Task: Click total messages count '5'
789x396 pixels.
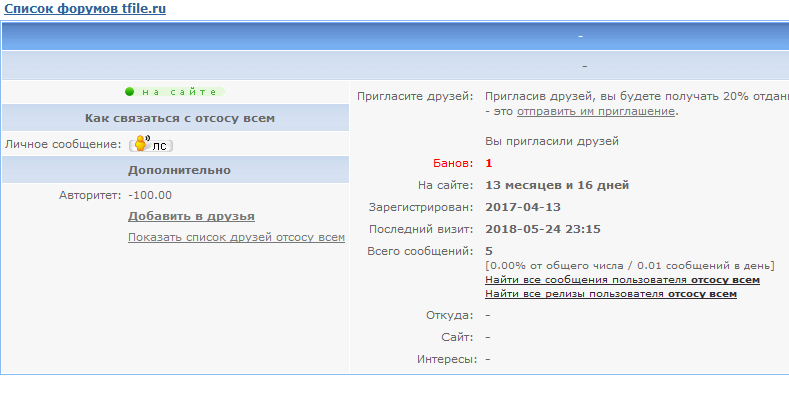Action: pos(489,251)
